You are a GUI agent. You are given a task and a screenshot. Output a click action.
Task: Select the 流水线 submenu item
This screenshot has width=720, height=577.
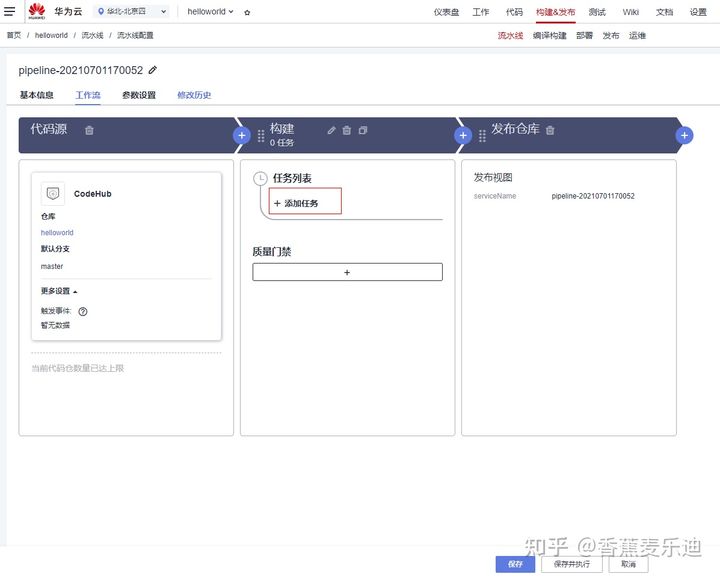click(x=510, y=35)
